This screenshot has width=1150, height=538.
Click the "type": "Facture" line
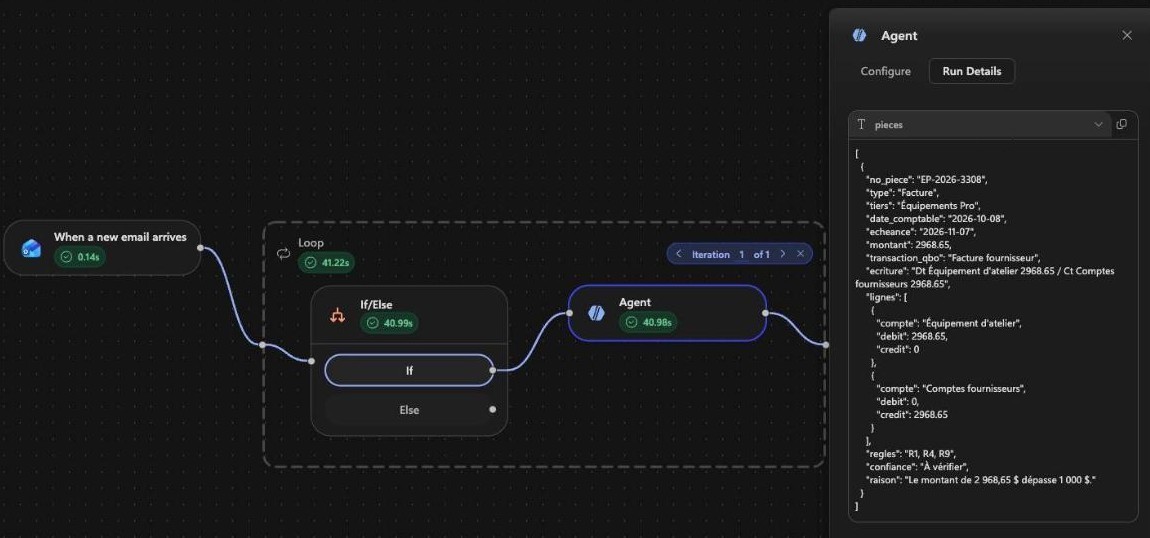pyautogui.click(x=902, y=192)
